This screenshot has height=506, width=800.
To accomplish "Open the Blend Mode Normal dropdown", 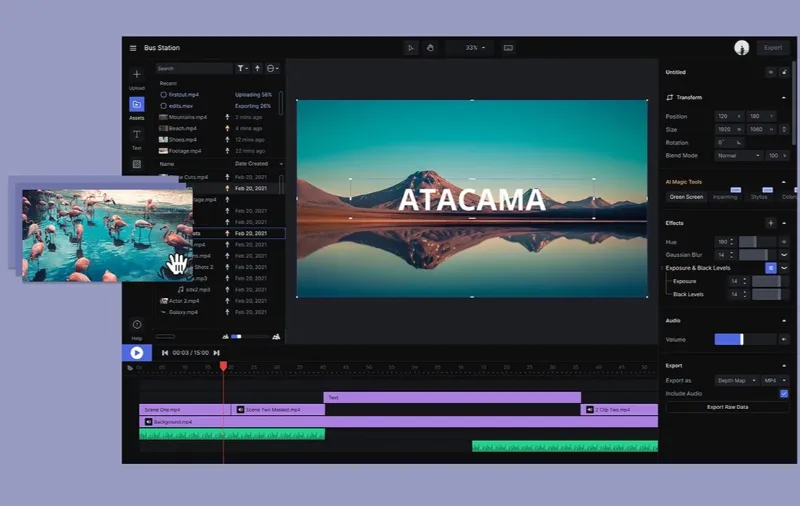I will 738,156.
